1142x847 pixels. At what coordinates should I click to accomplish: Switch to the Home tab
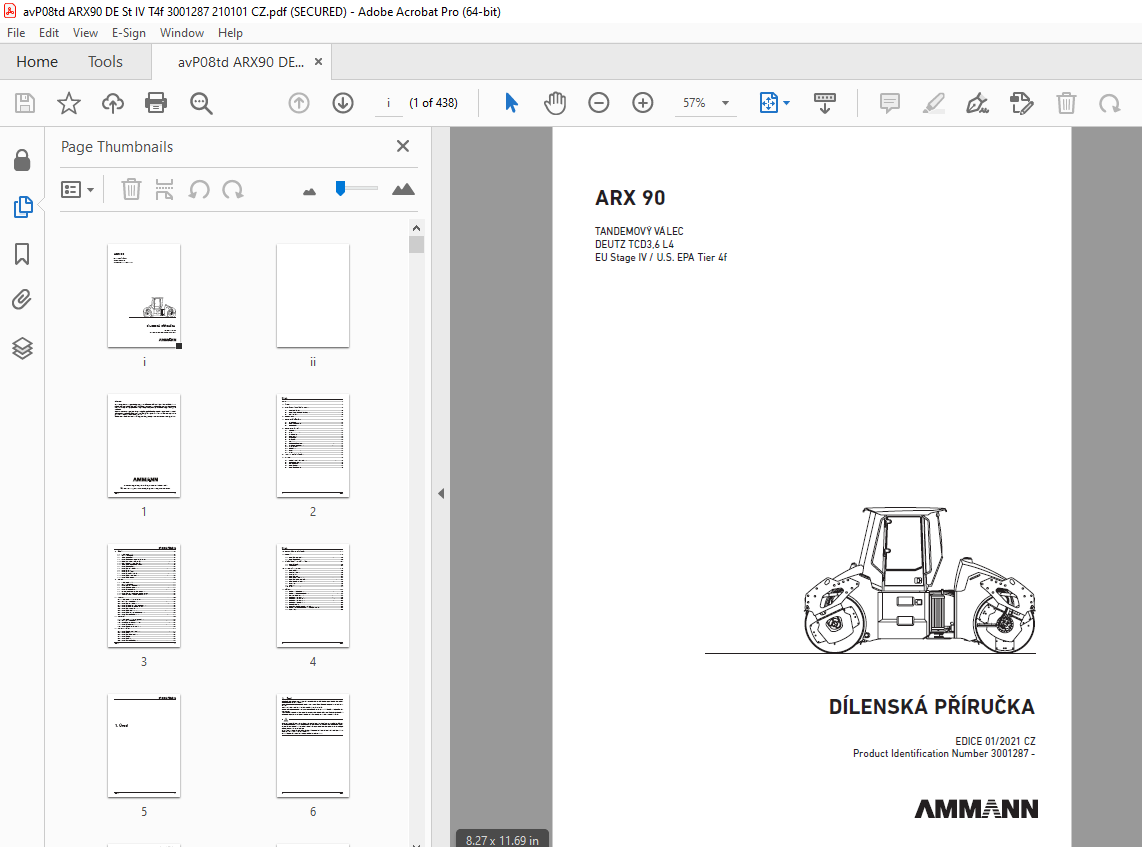(x=37, y=62)
